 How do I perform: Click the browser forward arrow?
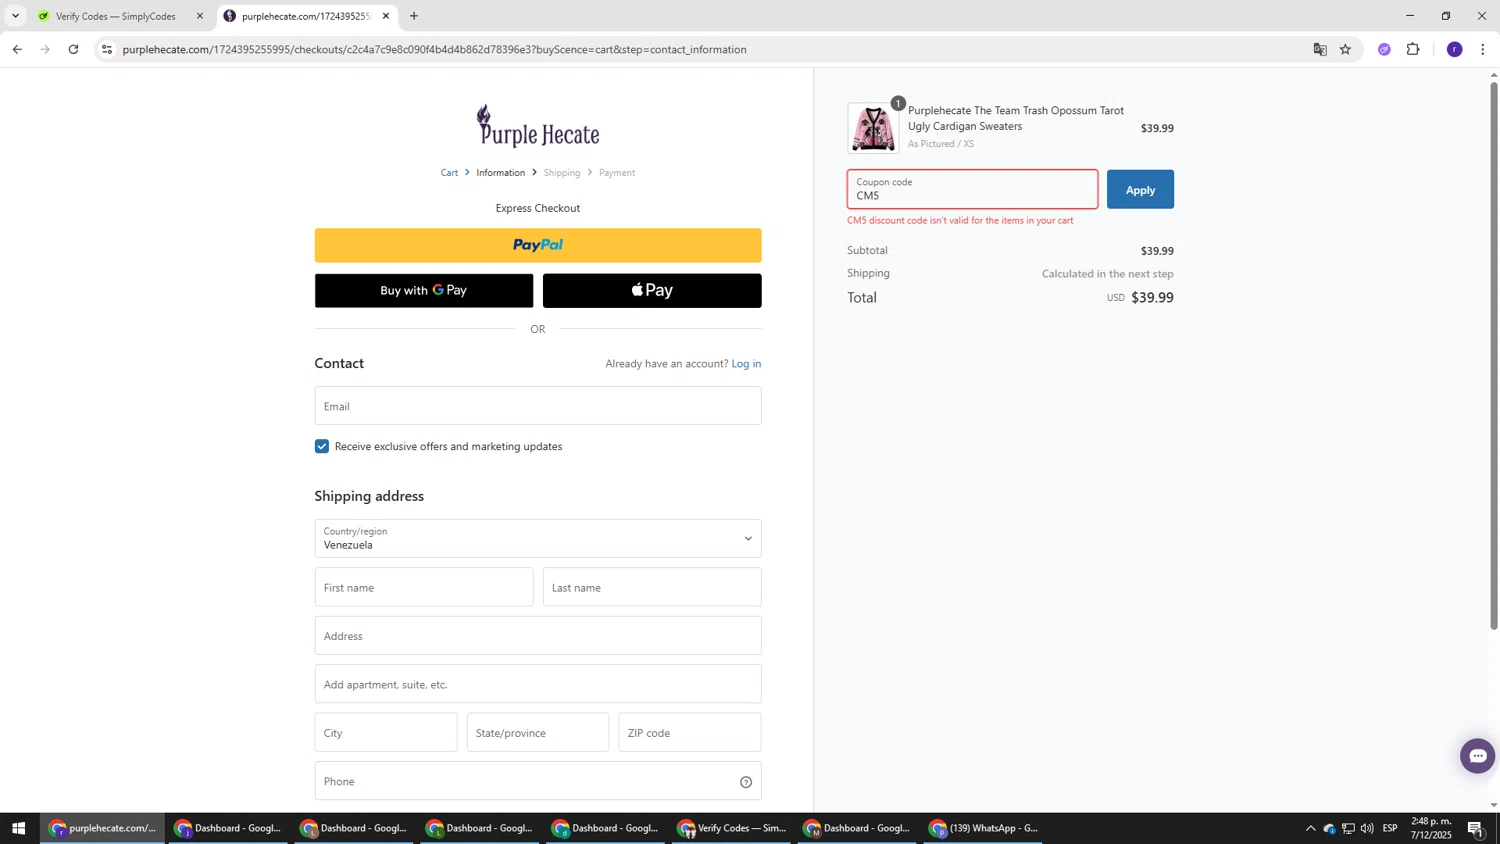click(x=45, y=49)
